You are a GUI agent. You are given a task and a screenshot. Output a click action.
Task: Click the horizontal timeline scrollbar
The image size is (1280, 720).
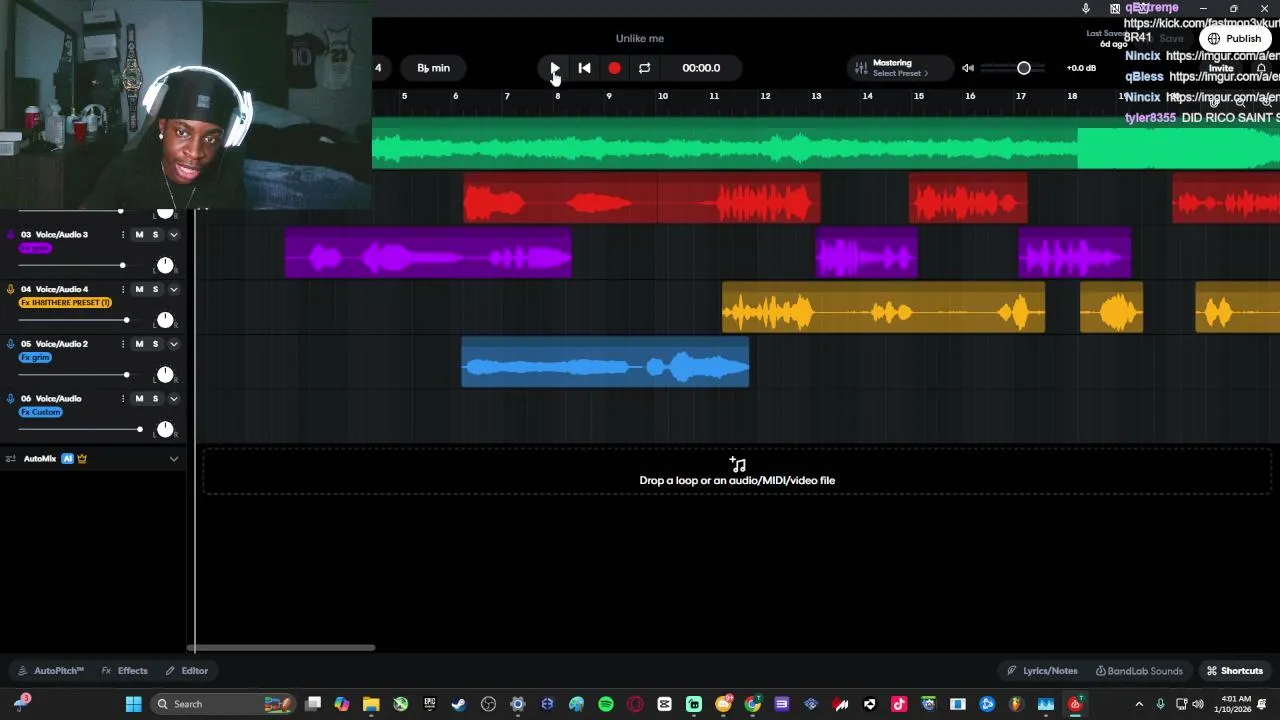tap(283, 648)
